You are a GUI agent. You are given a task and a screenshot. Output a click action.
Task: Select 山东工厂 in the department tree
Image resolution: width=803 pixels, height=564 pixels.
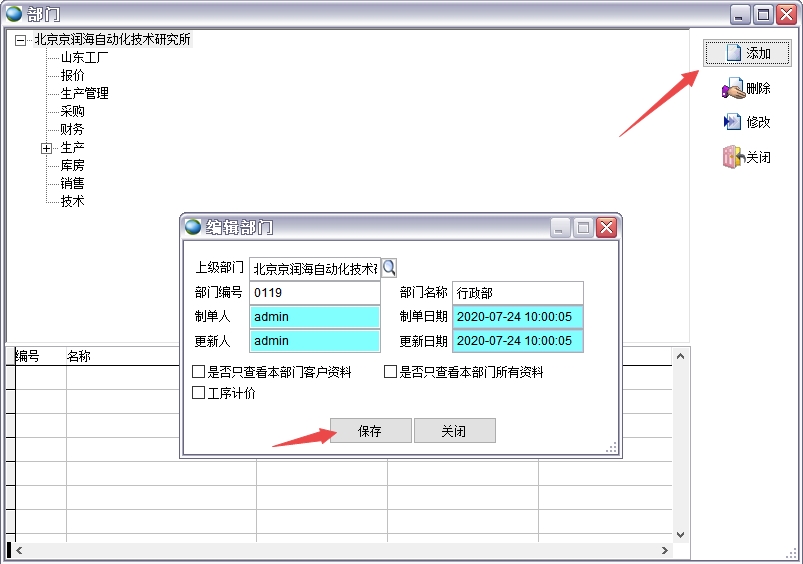84,57
